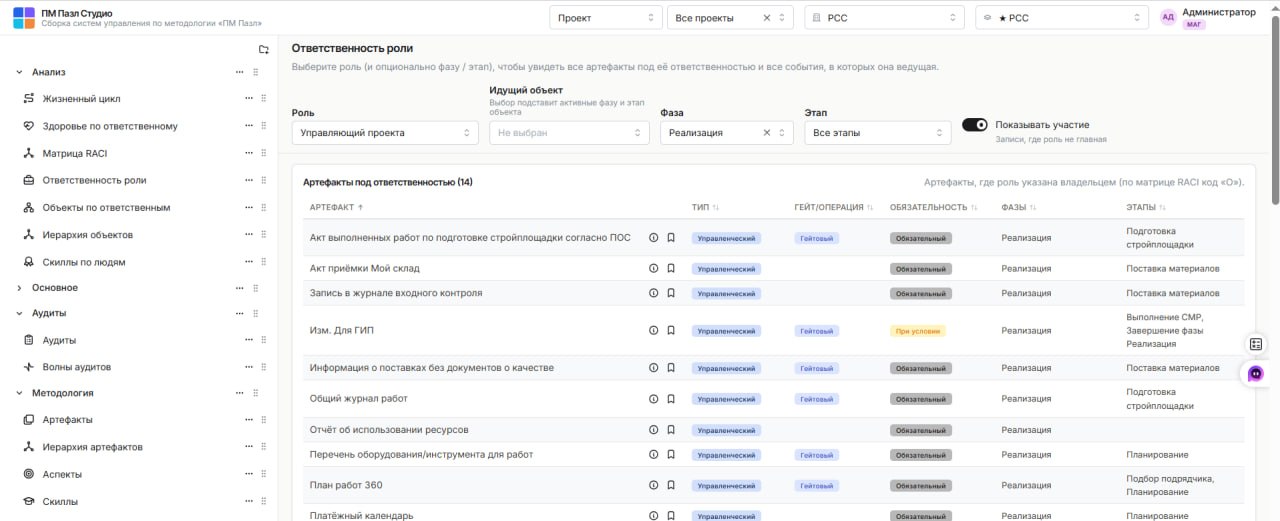This screenshot has height=521, width=1280.
Task: Clear the Все проекты filter
Action: click(767, 18)
